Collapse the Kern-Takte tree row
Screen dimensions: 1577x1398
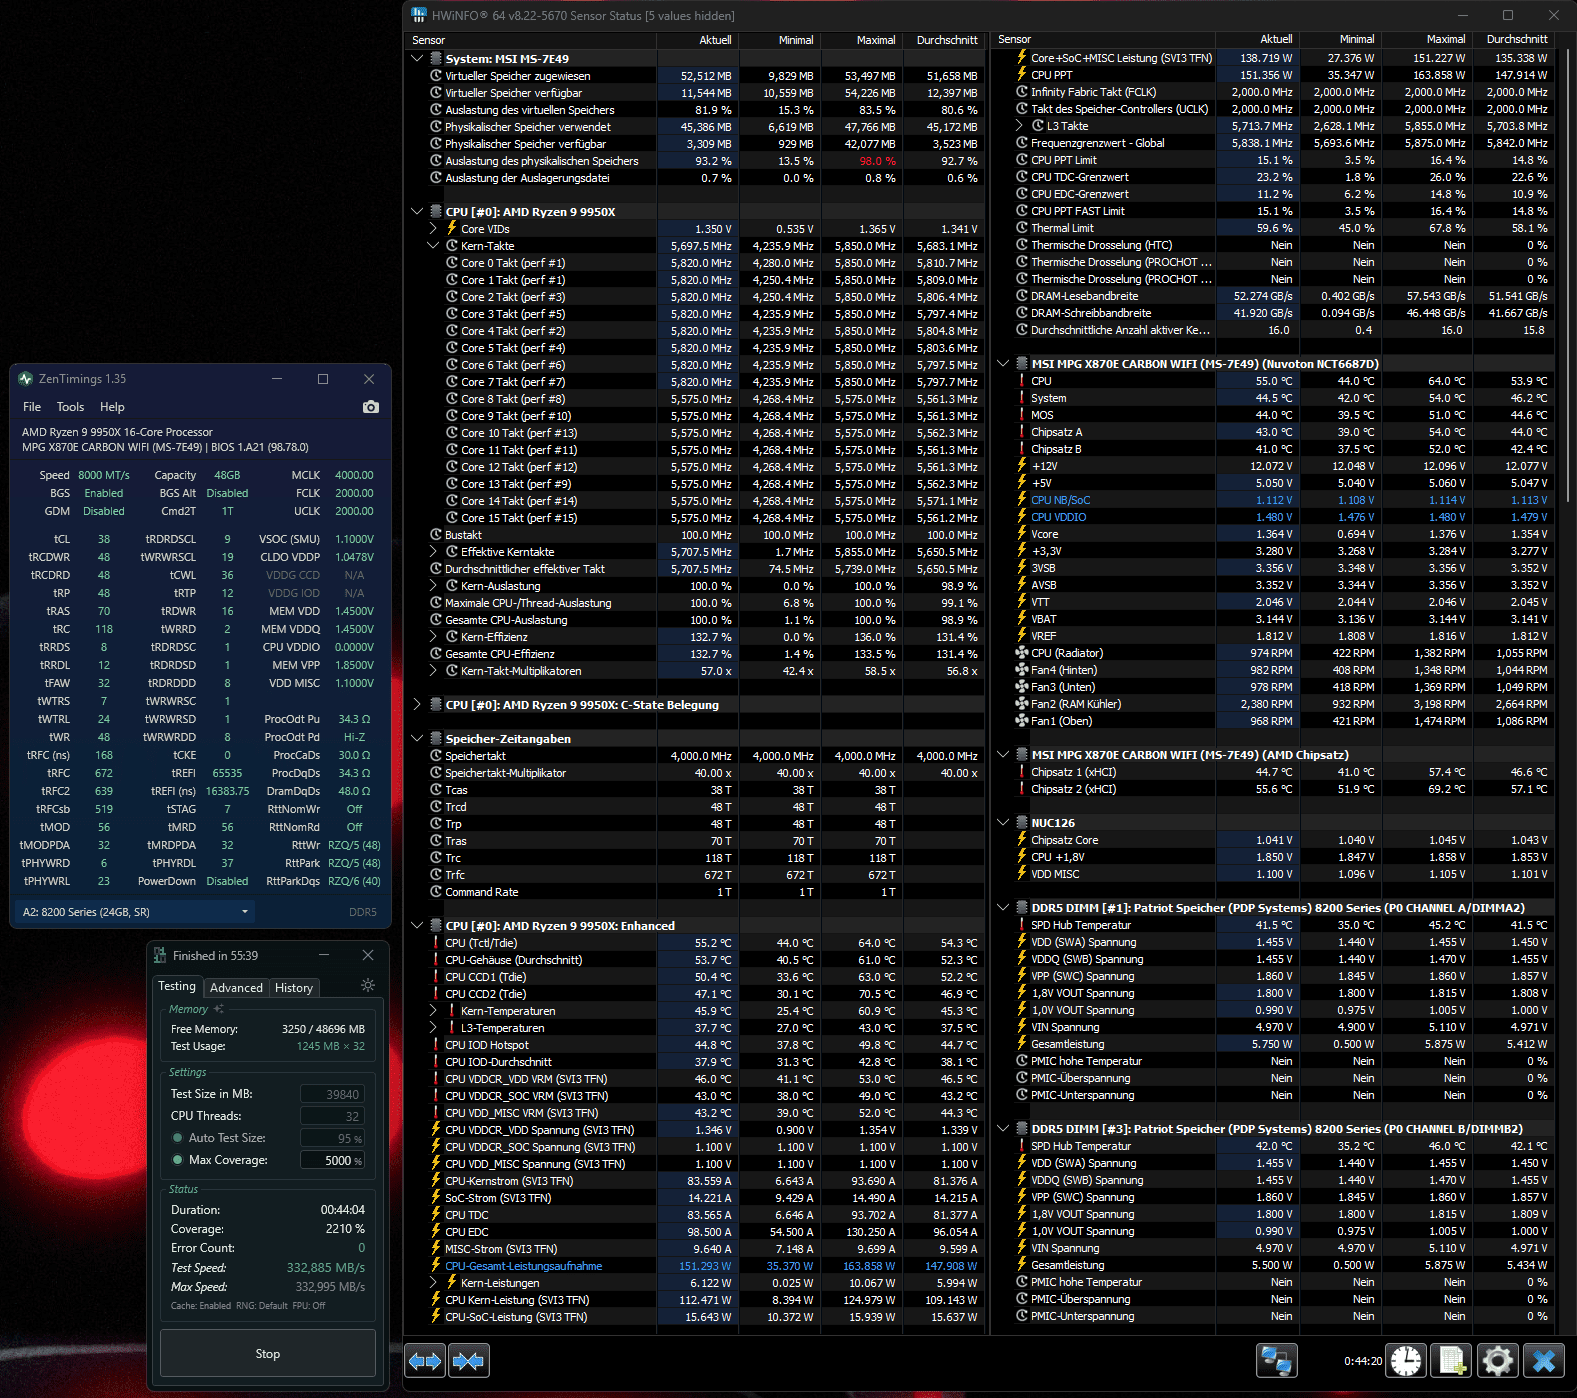tap(433, 246)
